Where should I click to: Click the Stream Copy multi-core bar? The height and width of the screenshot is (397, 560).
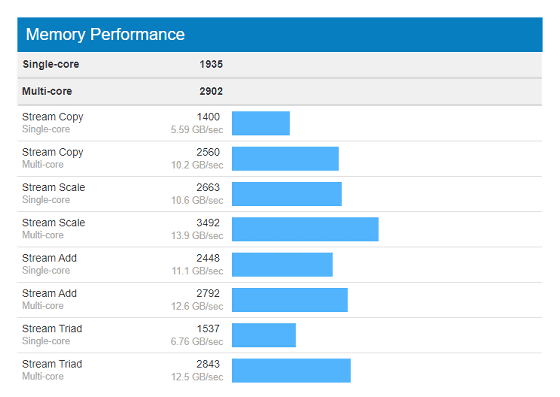285,159
